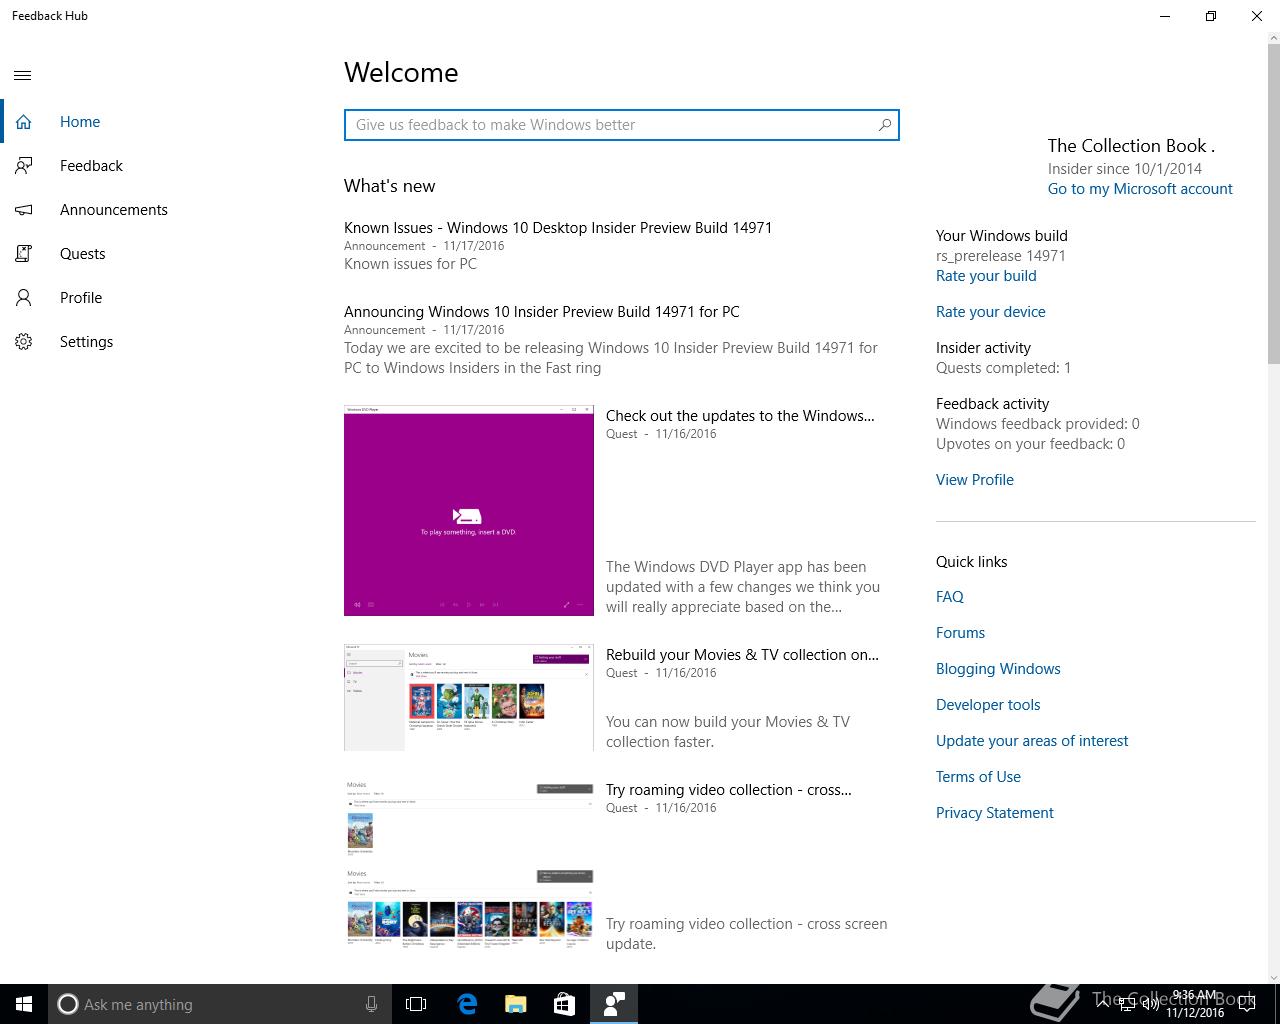This screenshot has width=1280, height=1024.
Task: Open Announcing Windows 10 Insider Preview Build 14971
Action: coord(542,312)
